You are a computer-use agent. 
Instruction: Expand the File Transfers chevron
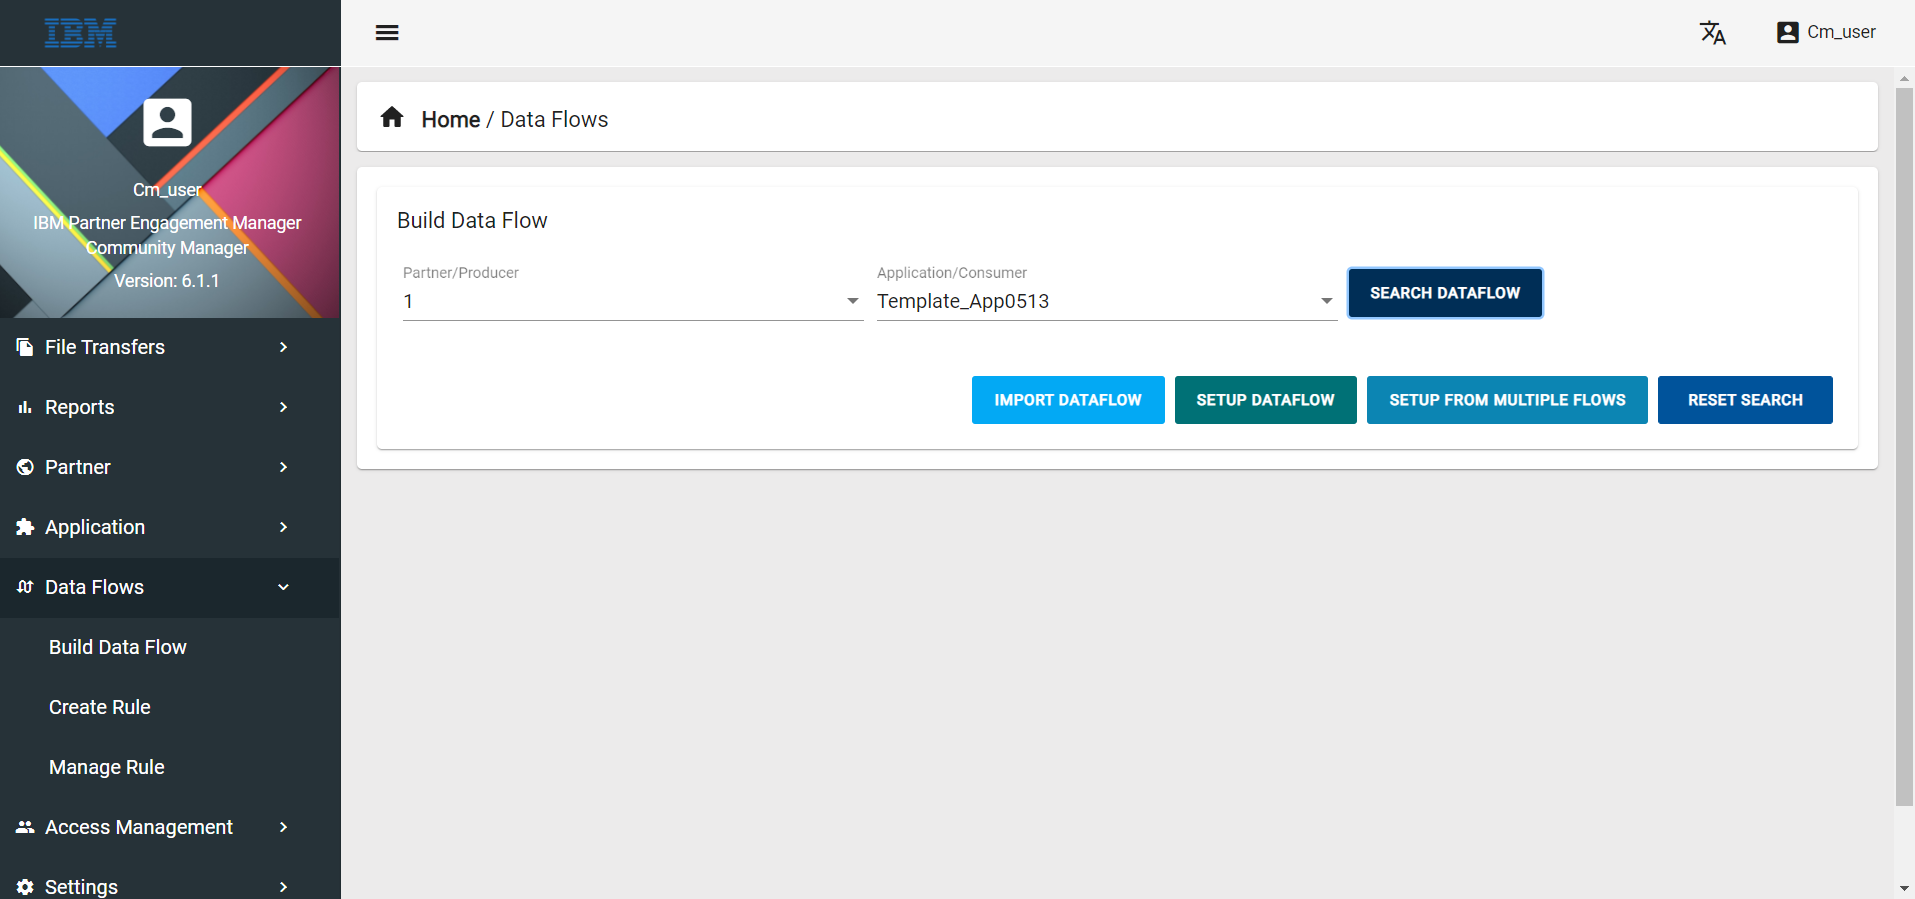pos(283,347)
